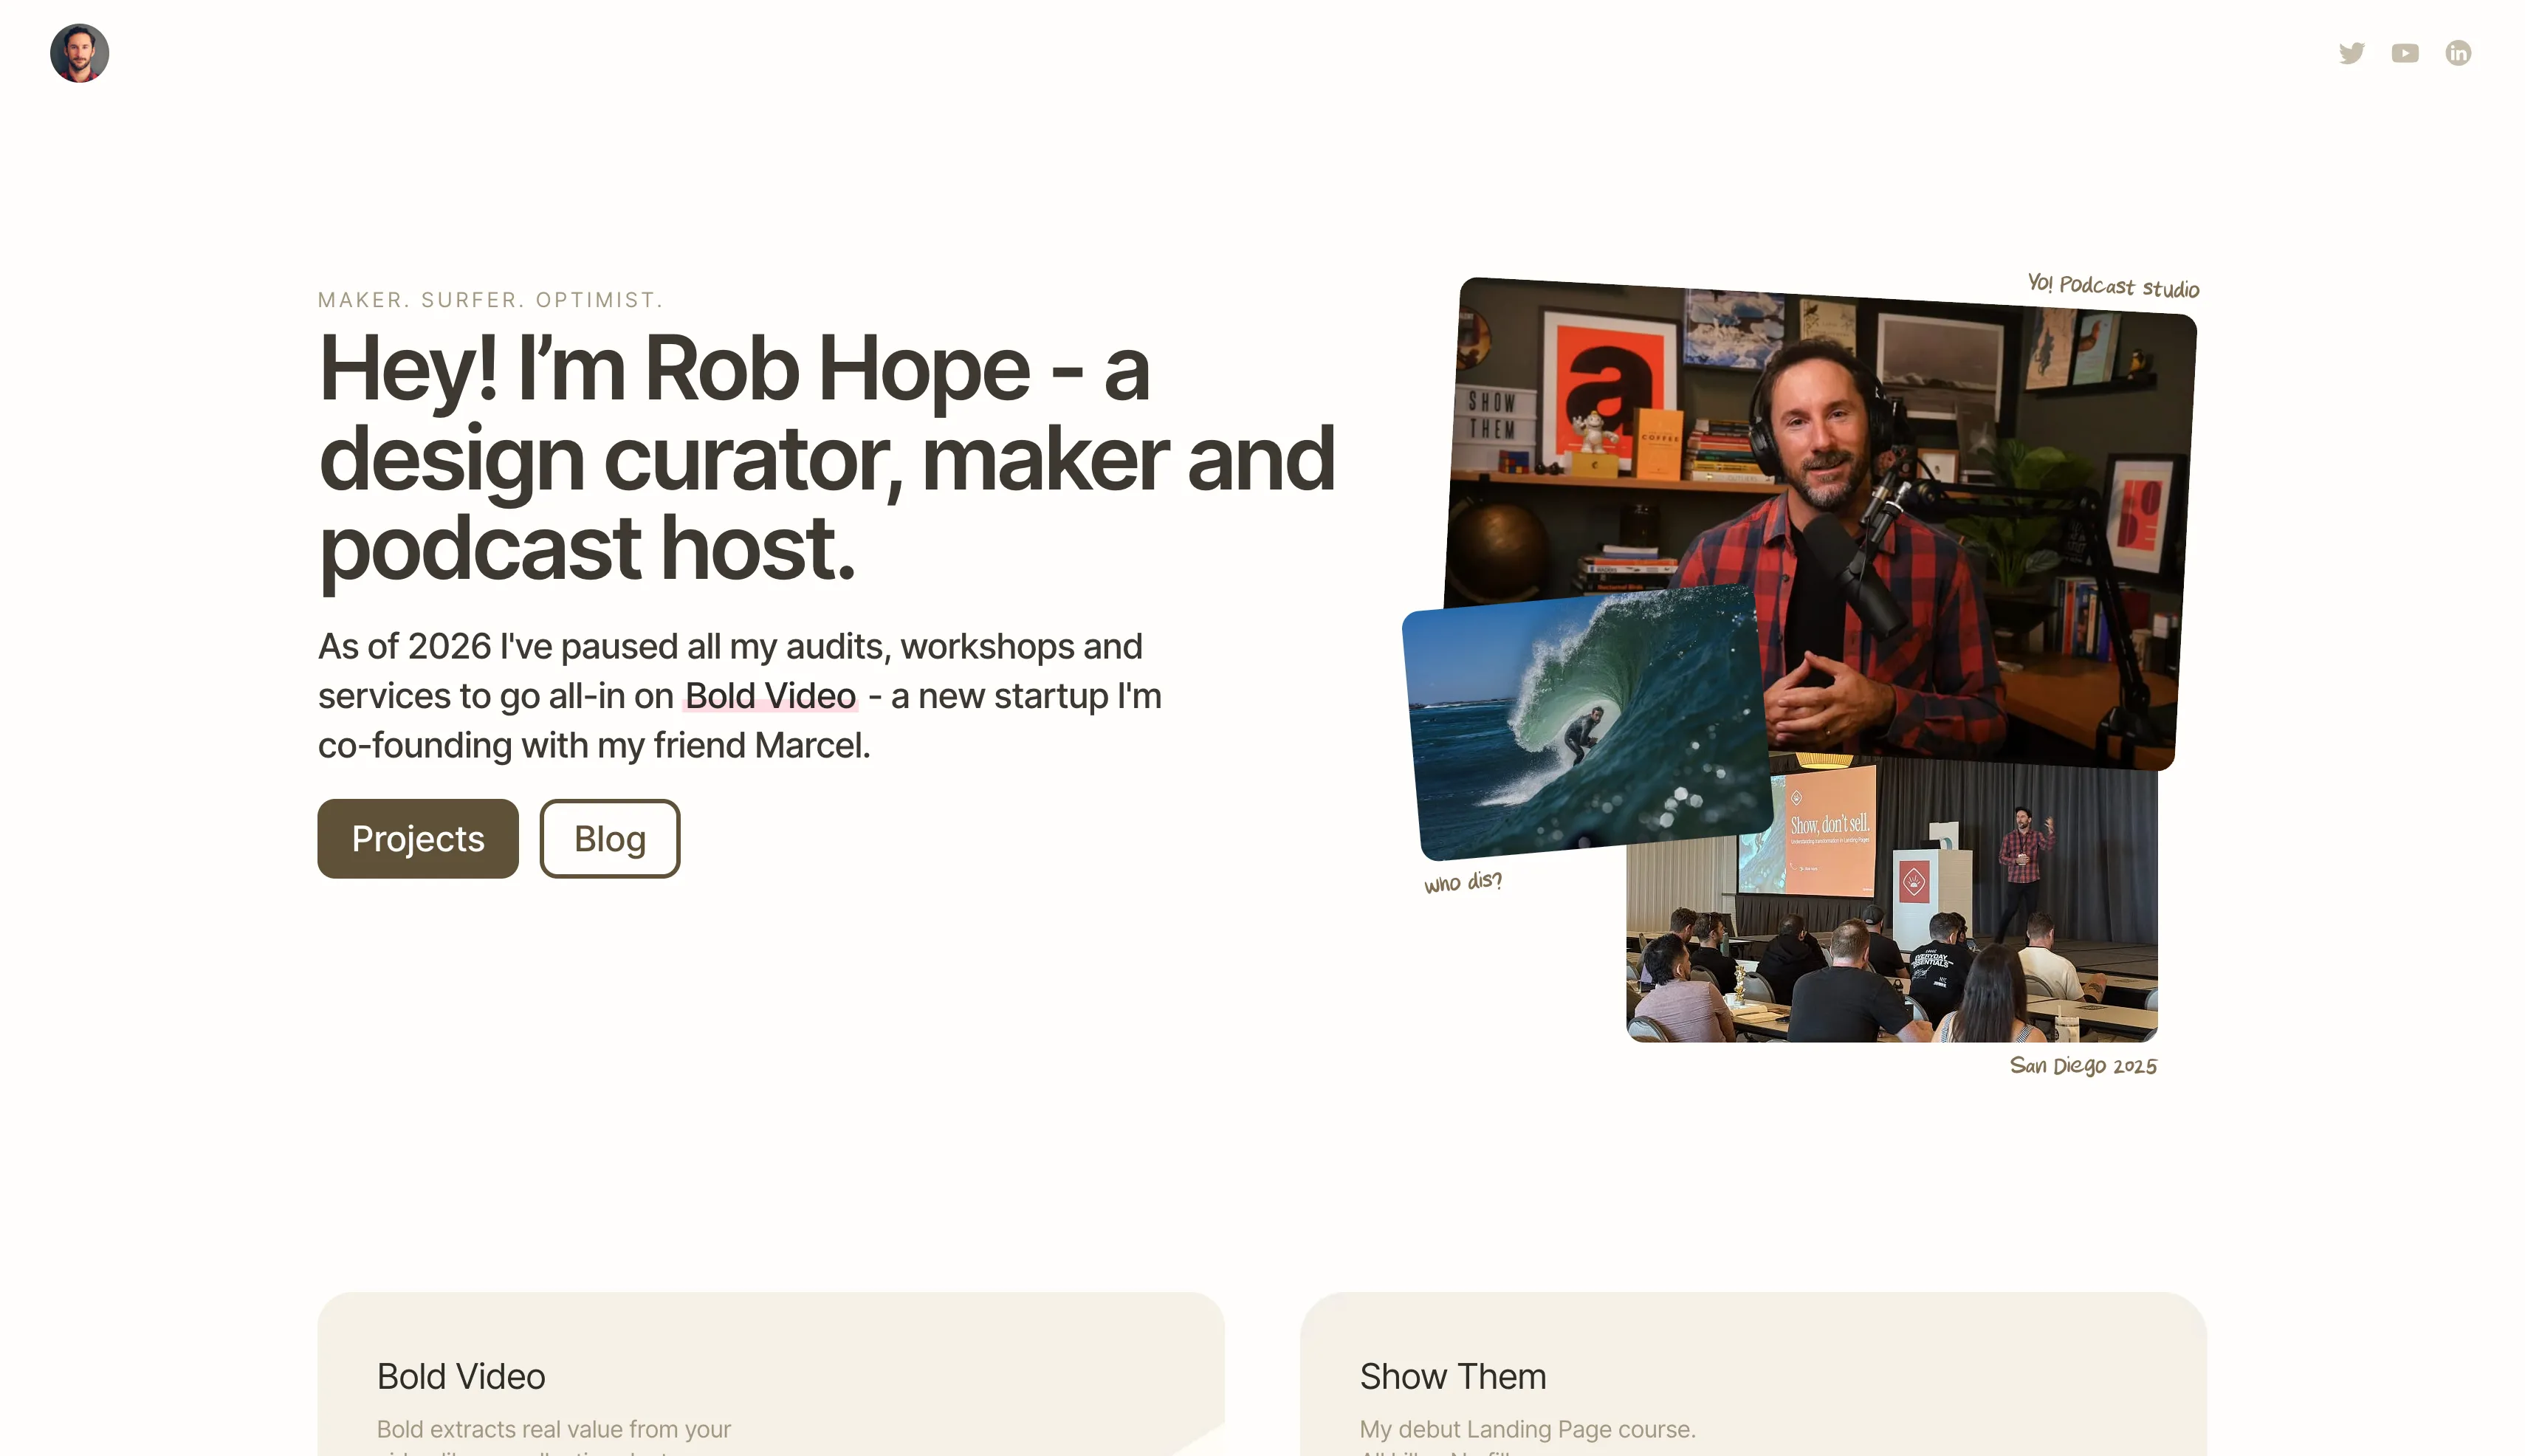The width and height of the screenshot is (2525, 1456).
Task: Open the Blog button
Action: [609, 838]
